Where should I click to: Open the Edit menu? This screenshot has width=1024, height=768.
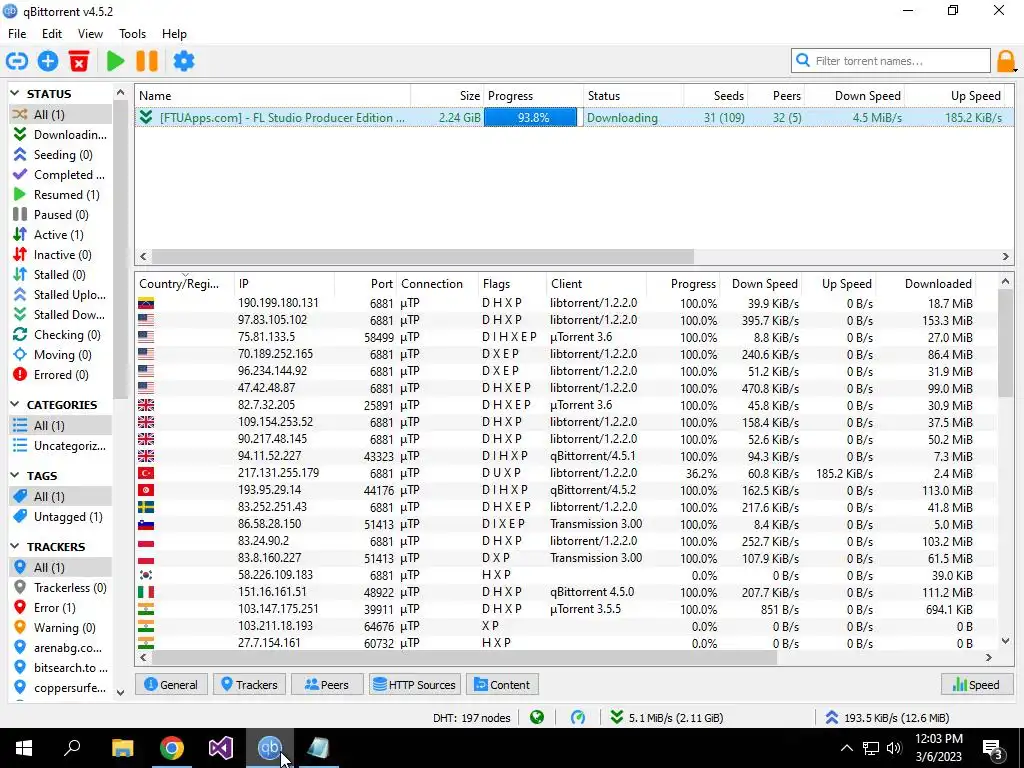pos(52,34)
